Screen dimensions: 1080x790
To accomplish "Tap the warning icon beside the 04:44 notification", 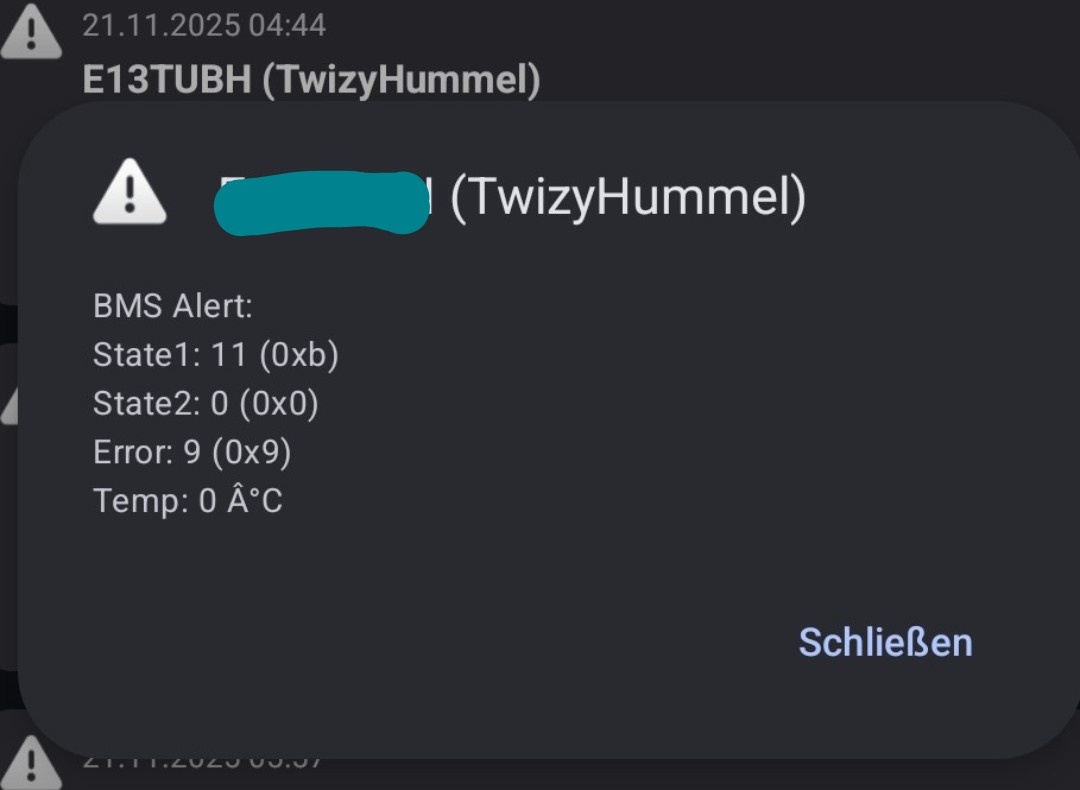I will click(31, 34).
